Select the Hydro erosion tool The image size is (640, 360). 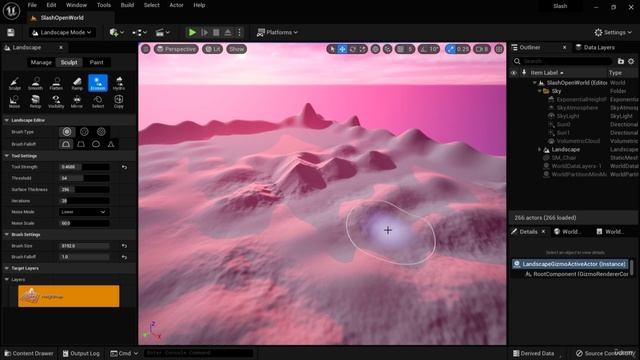119,83
